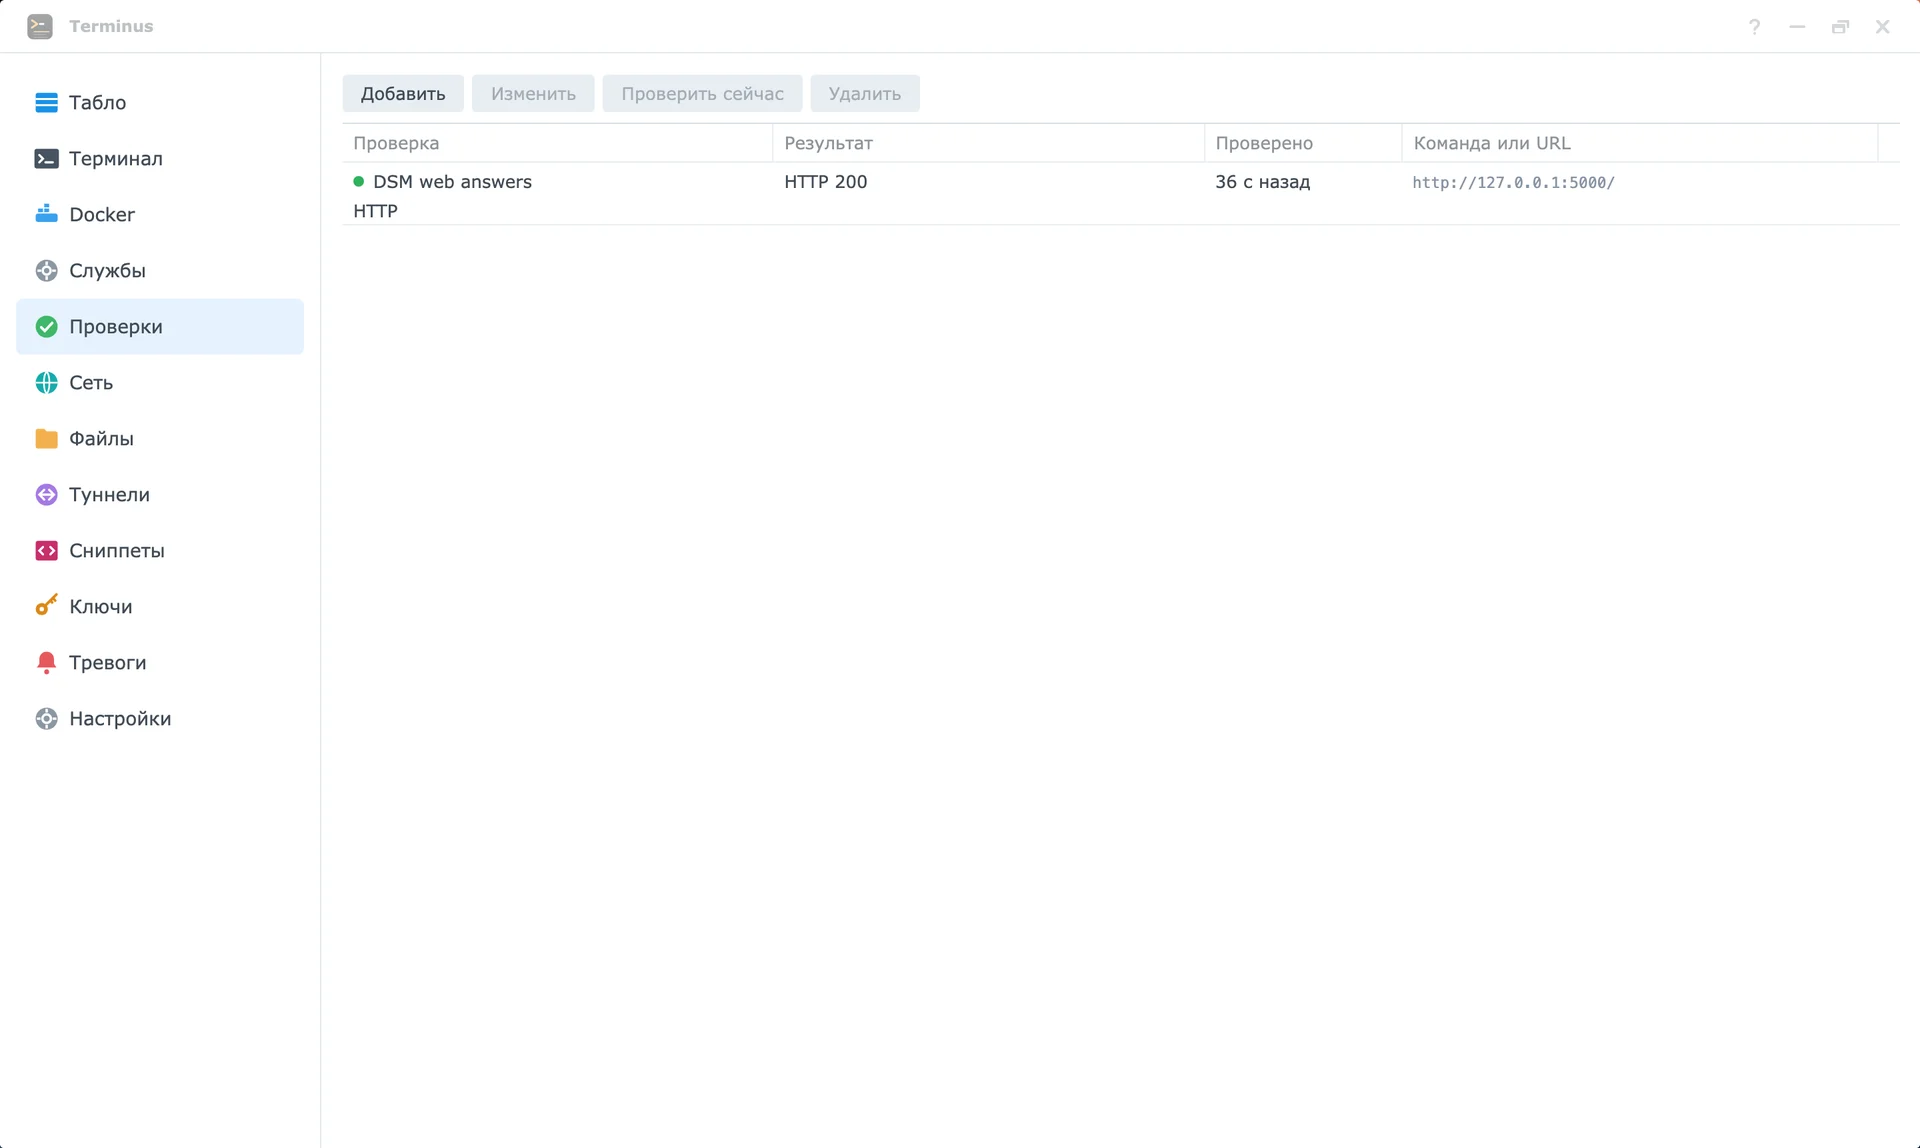Select the Туннели purple icon
The height and width of the screenshot is (1148, 1920).
point(46,494)
